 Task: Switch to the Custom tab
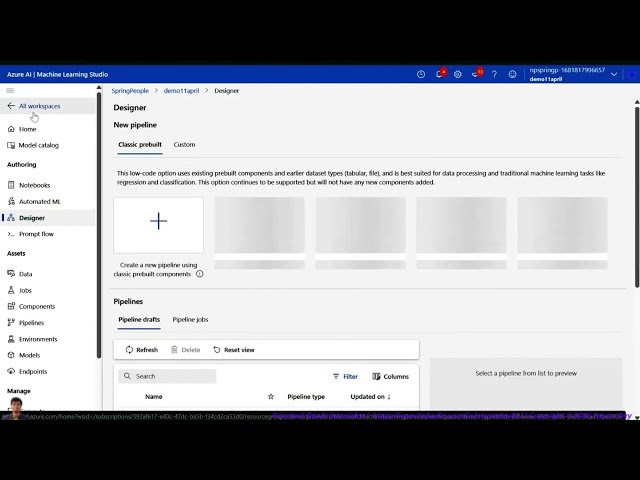pos(184,144)
